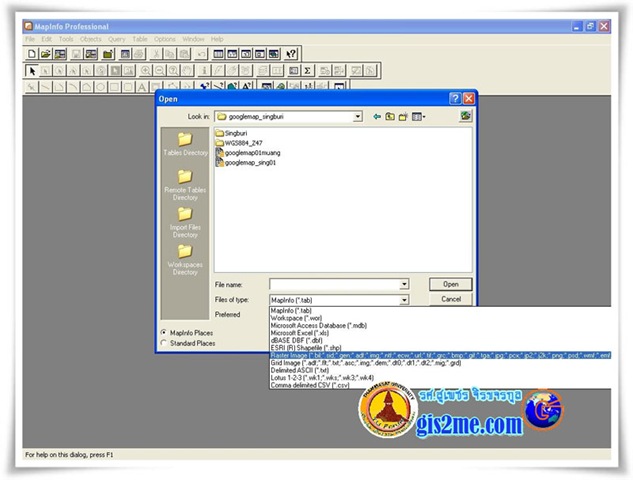The width and height of the screenshot is (633, 480).
Task: Create New Folder icon in Open dialog
Action: coord(403,117)
